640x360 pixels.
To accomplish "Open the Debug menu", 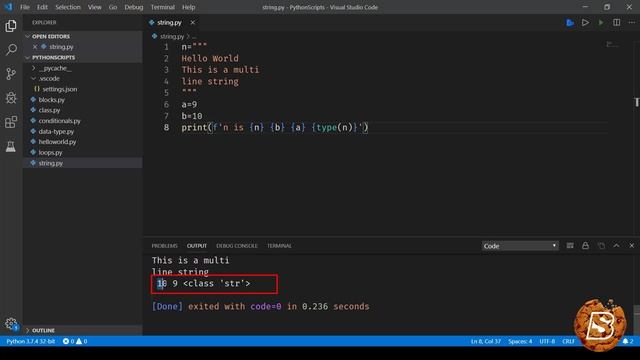I will (133, 7).
